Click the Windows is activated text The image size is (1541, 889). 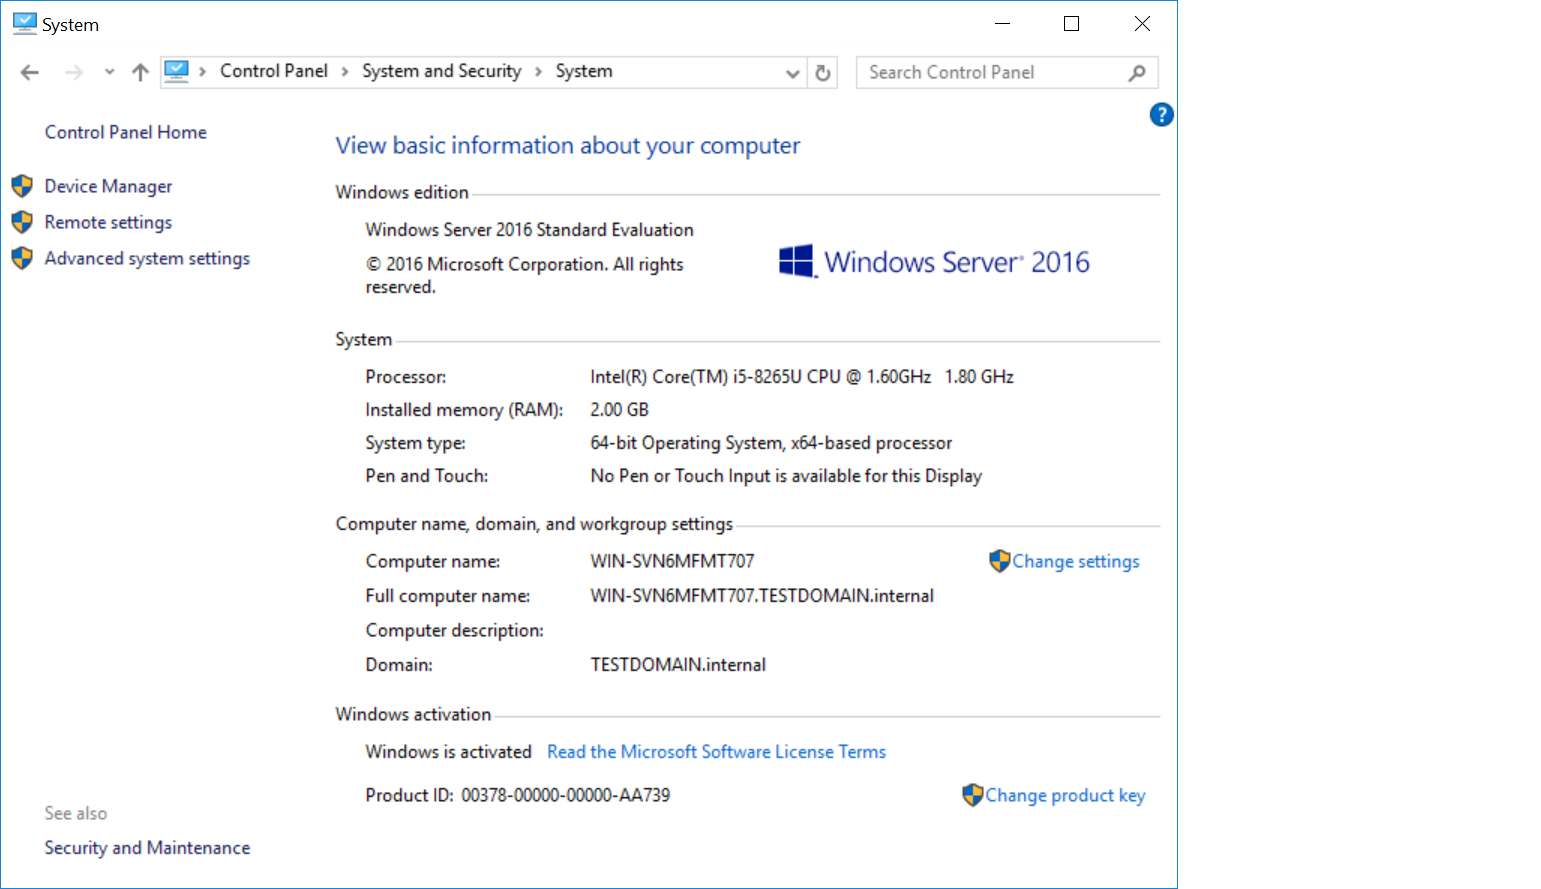tap(448, 752)
